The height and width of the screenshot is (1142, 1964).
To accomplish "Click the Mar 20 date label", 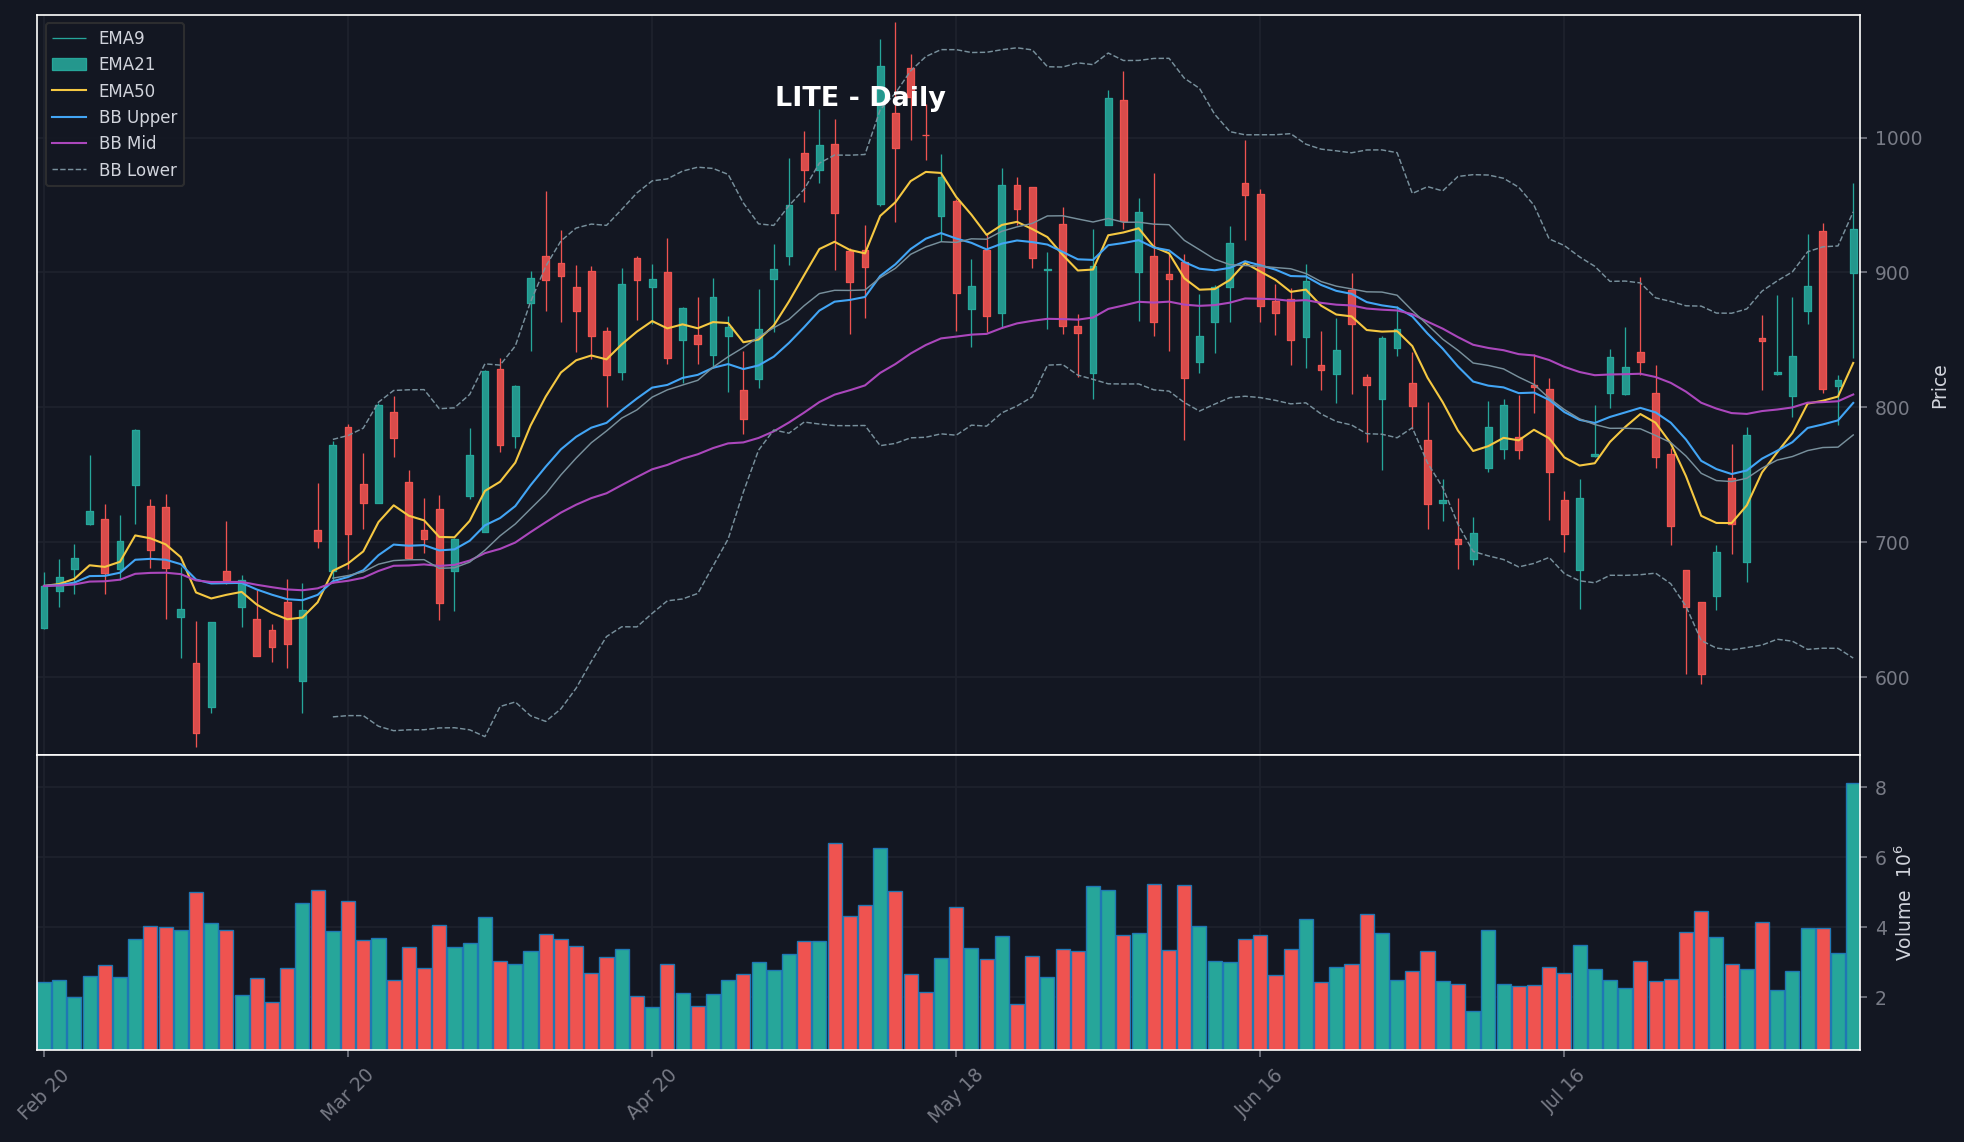I will click(x=347, y=1093).
